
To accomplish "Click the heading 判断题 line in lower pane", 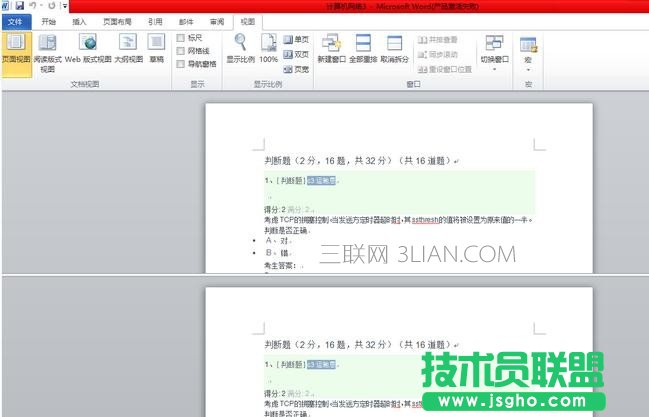I will [x=361, y=345].
